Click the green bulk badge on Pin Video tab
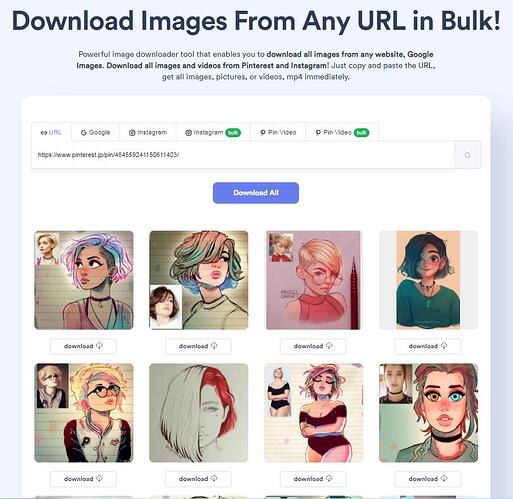513x499 pixels. (x=361, y=133)
